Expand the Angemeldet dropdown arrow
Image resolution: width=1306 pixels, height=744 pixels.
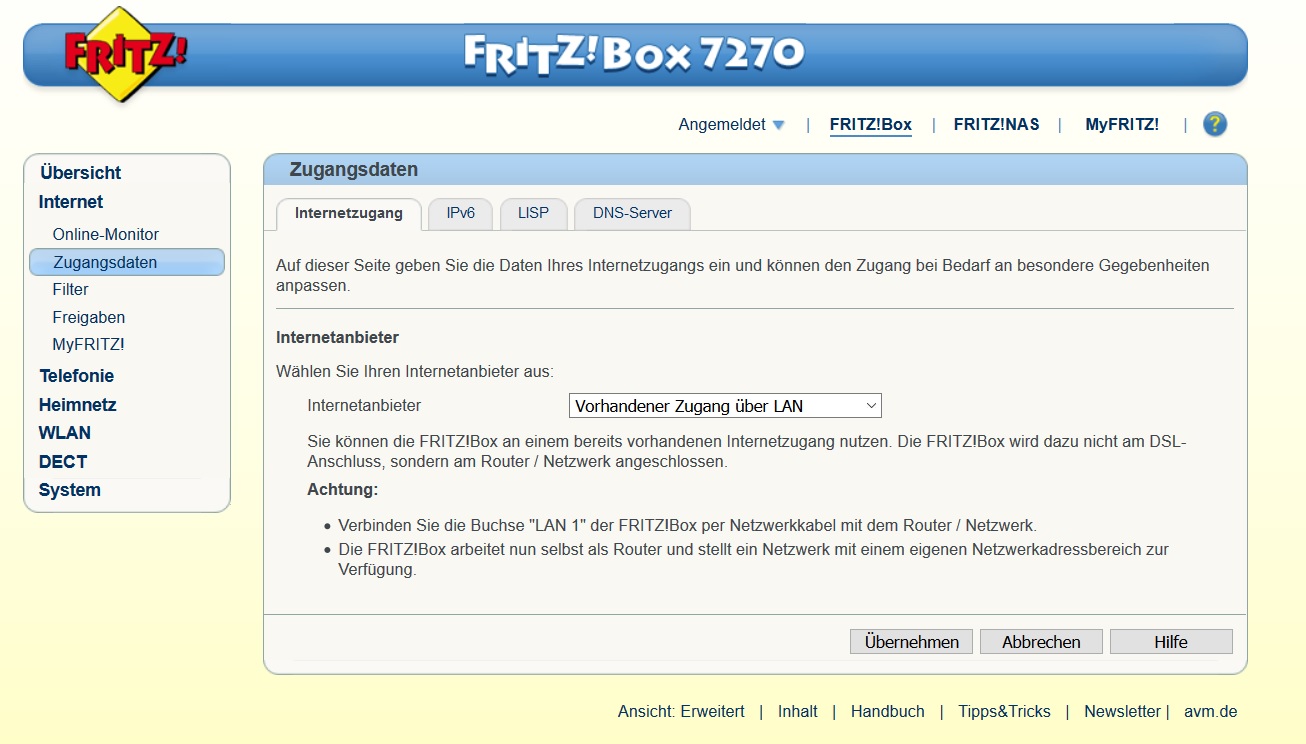[x=778, y=125]
